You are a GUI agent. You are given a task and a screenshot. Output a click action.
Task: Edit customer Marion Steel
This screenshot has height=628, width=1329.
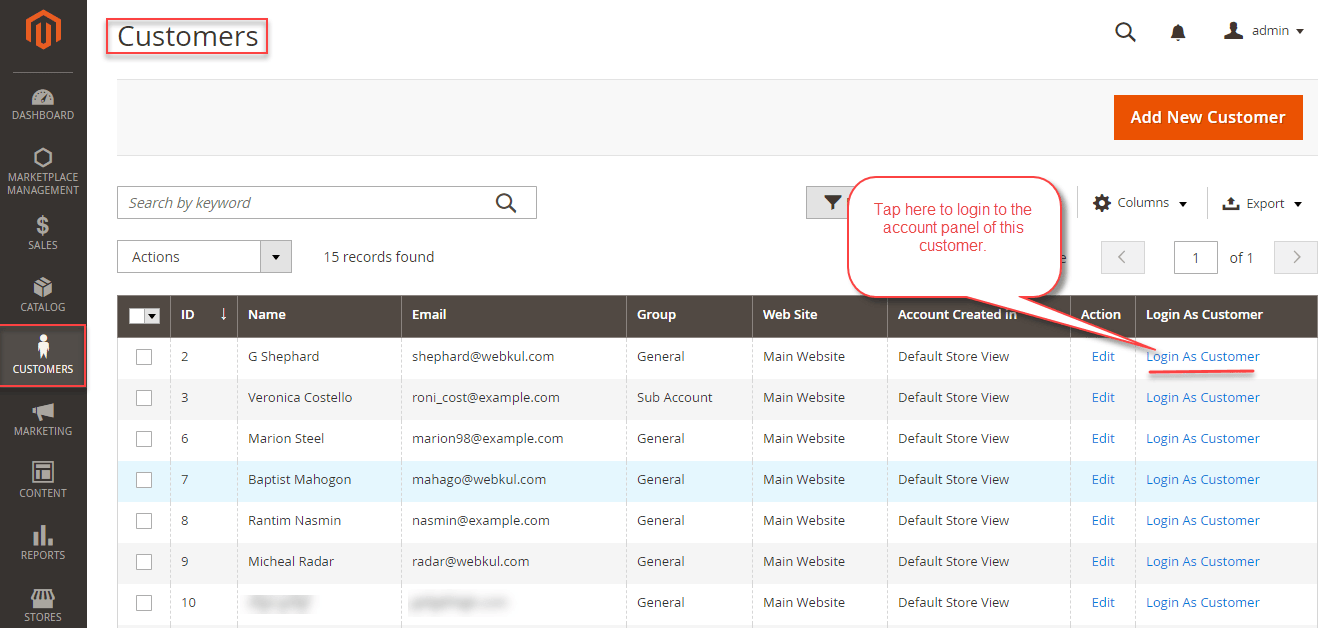point(1103,438)
